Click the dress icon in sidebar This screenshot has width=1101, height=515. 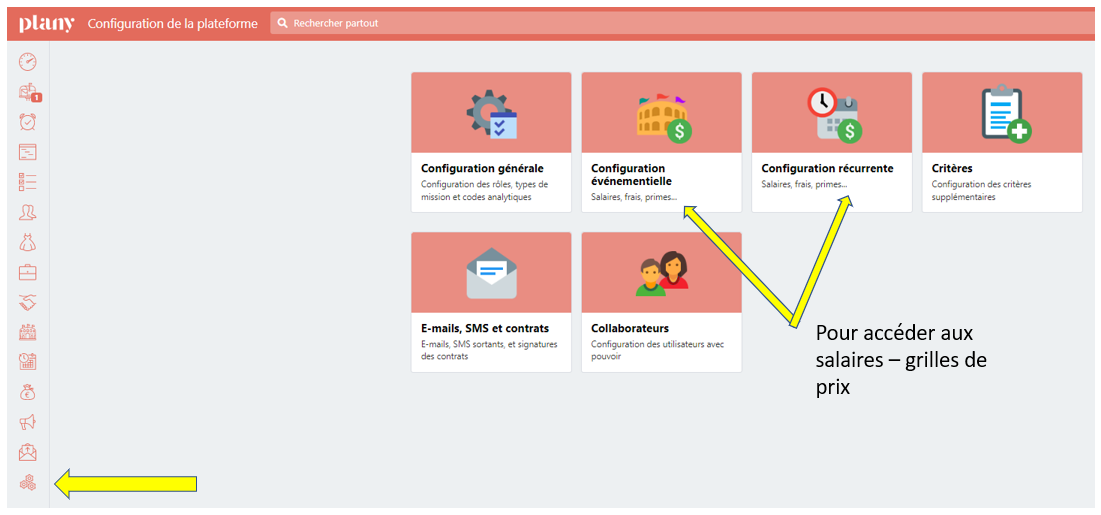28,242
